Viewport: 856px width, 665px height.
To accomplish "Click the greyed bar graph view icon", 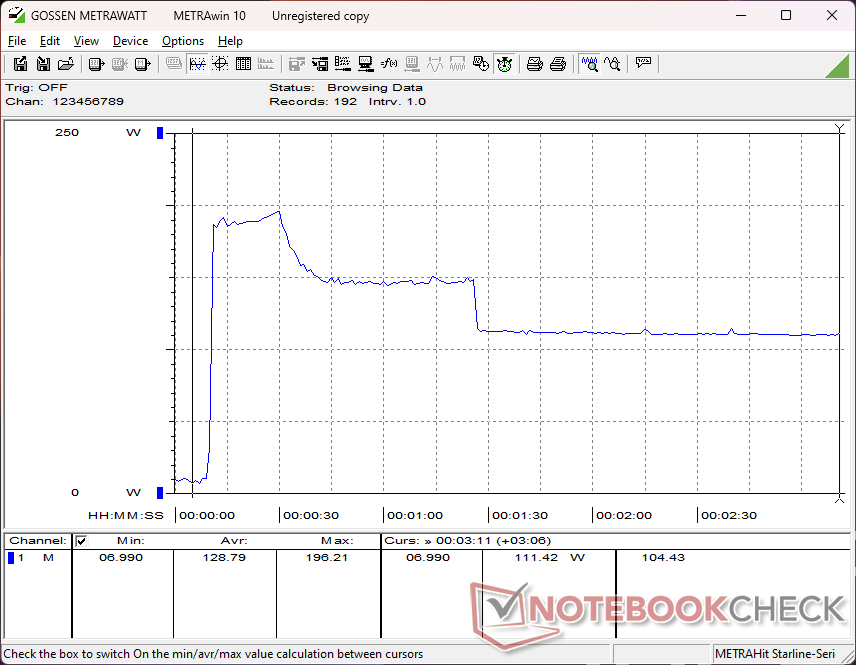I will (x=266, y=64).
